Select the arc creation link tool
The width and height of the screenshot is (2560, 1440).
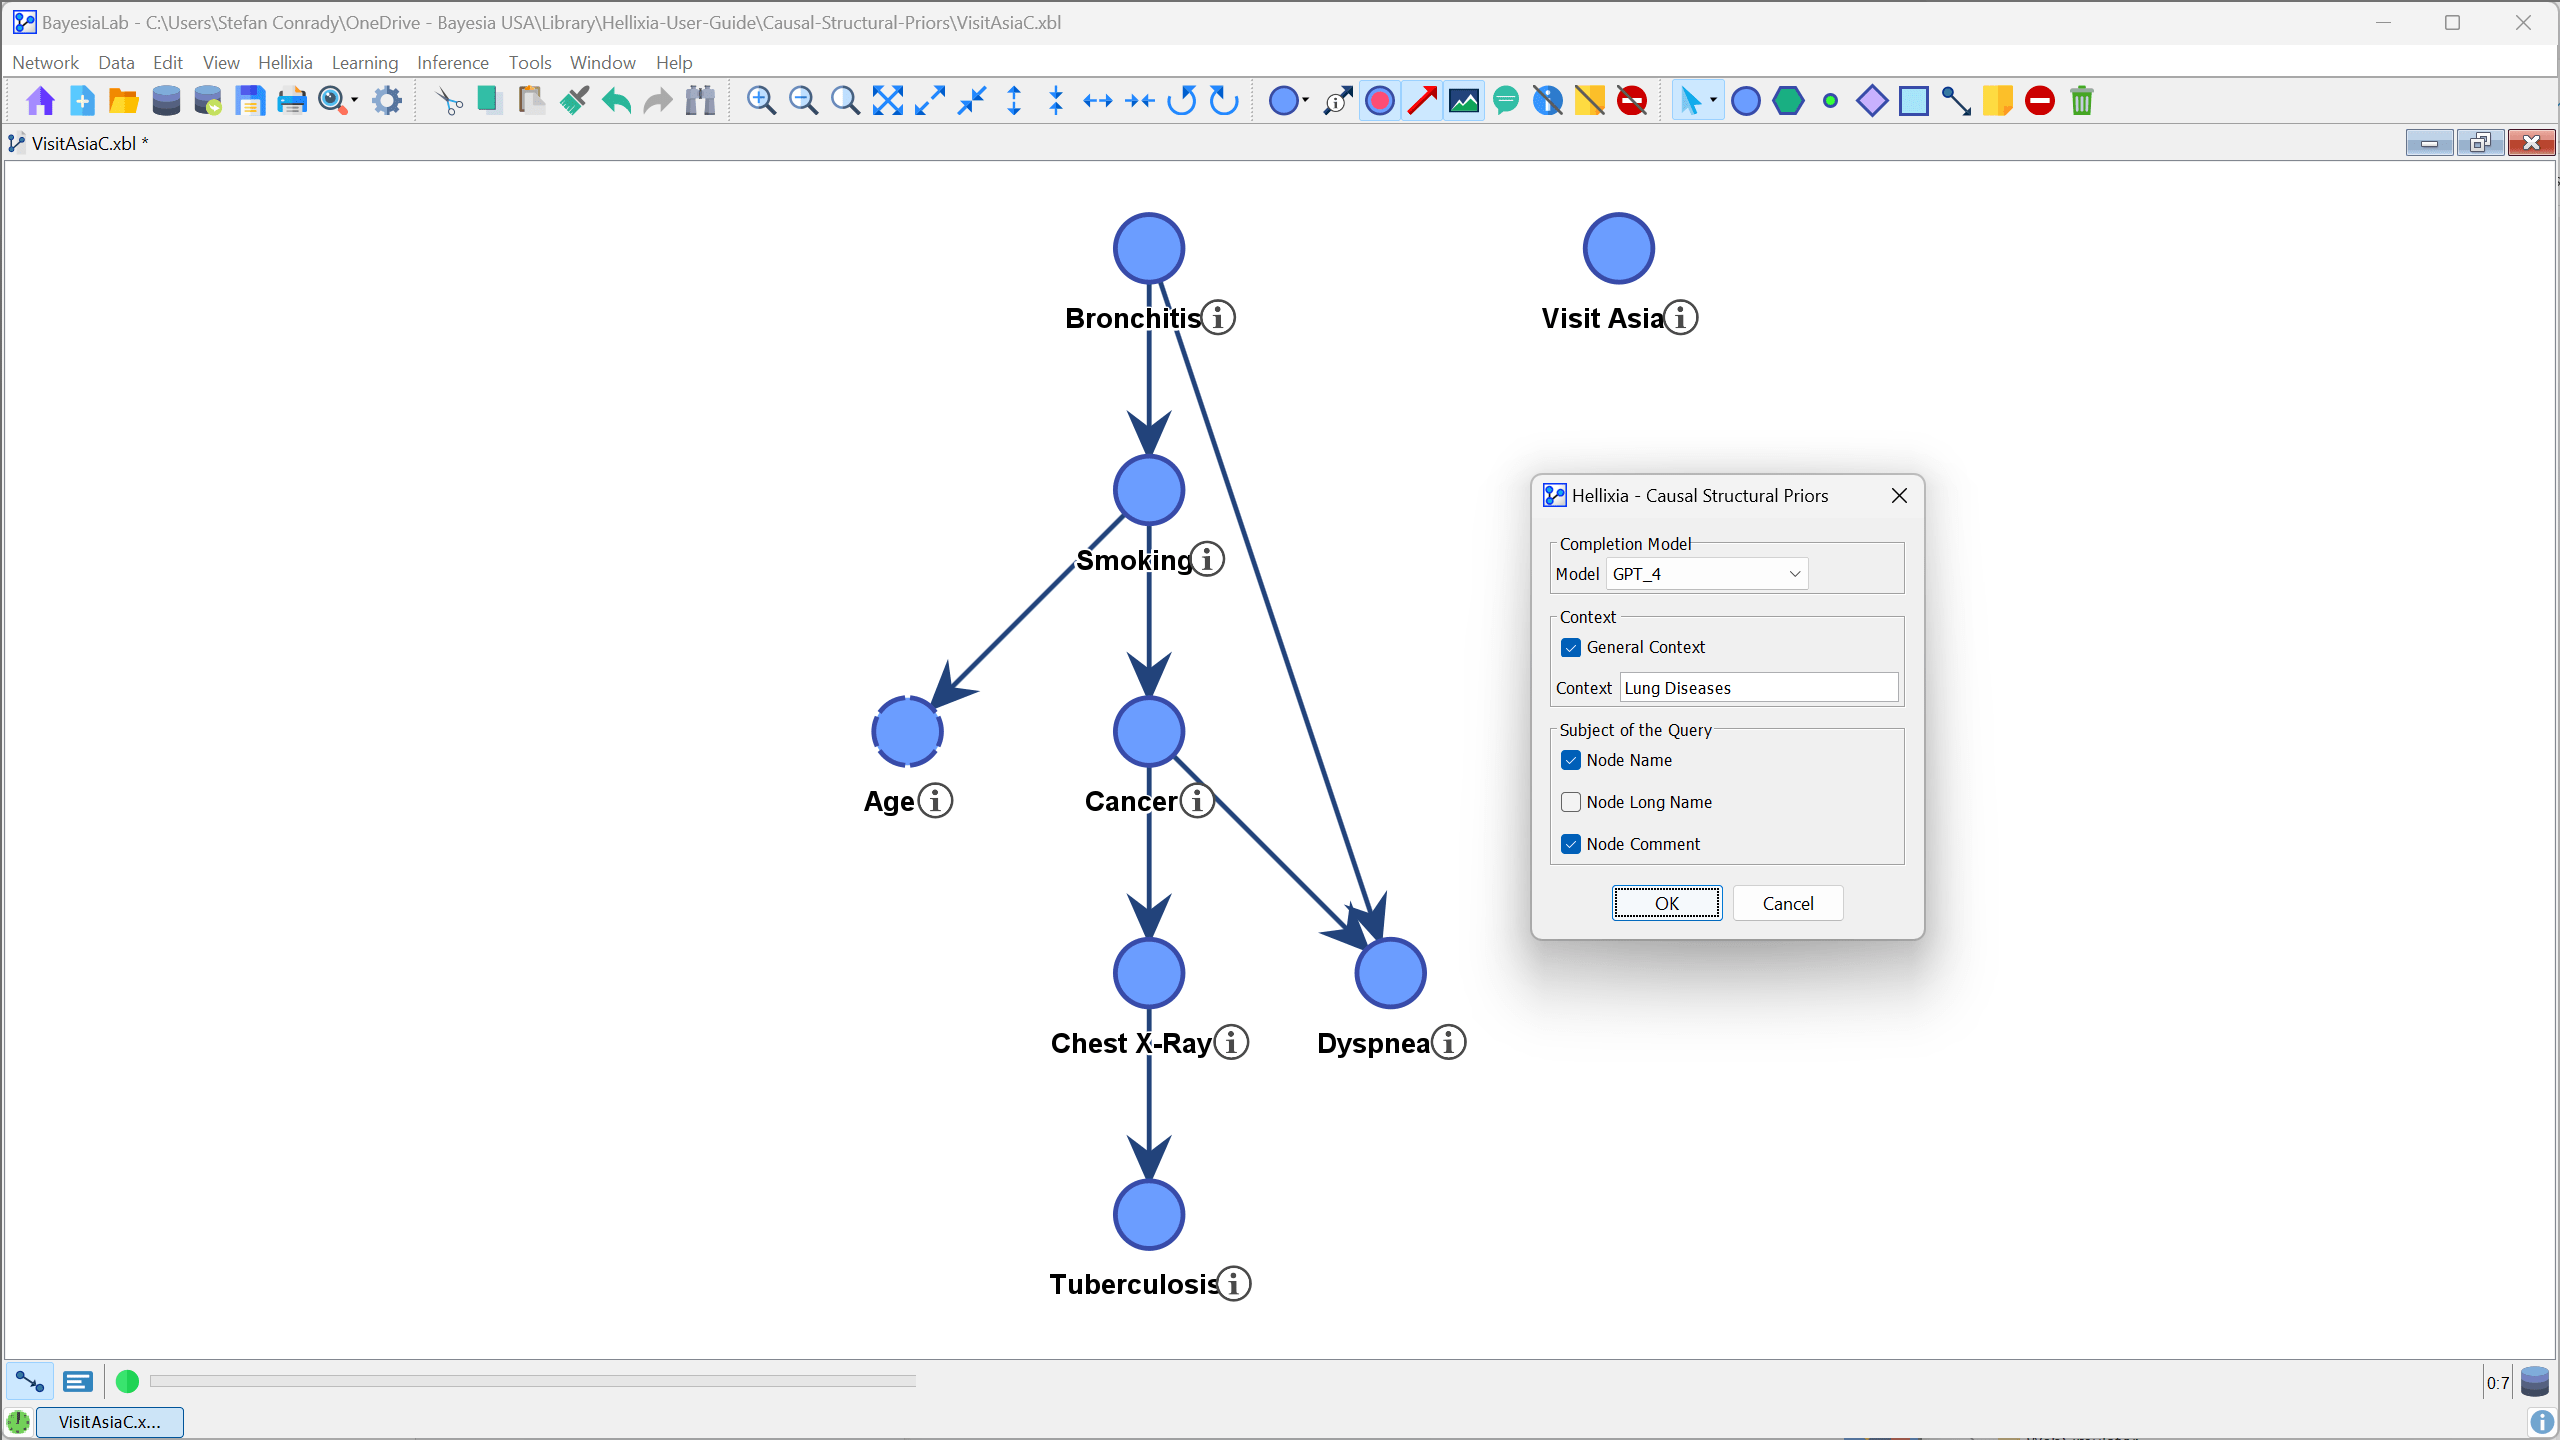(1956, 101)
